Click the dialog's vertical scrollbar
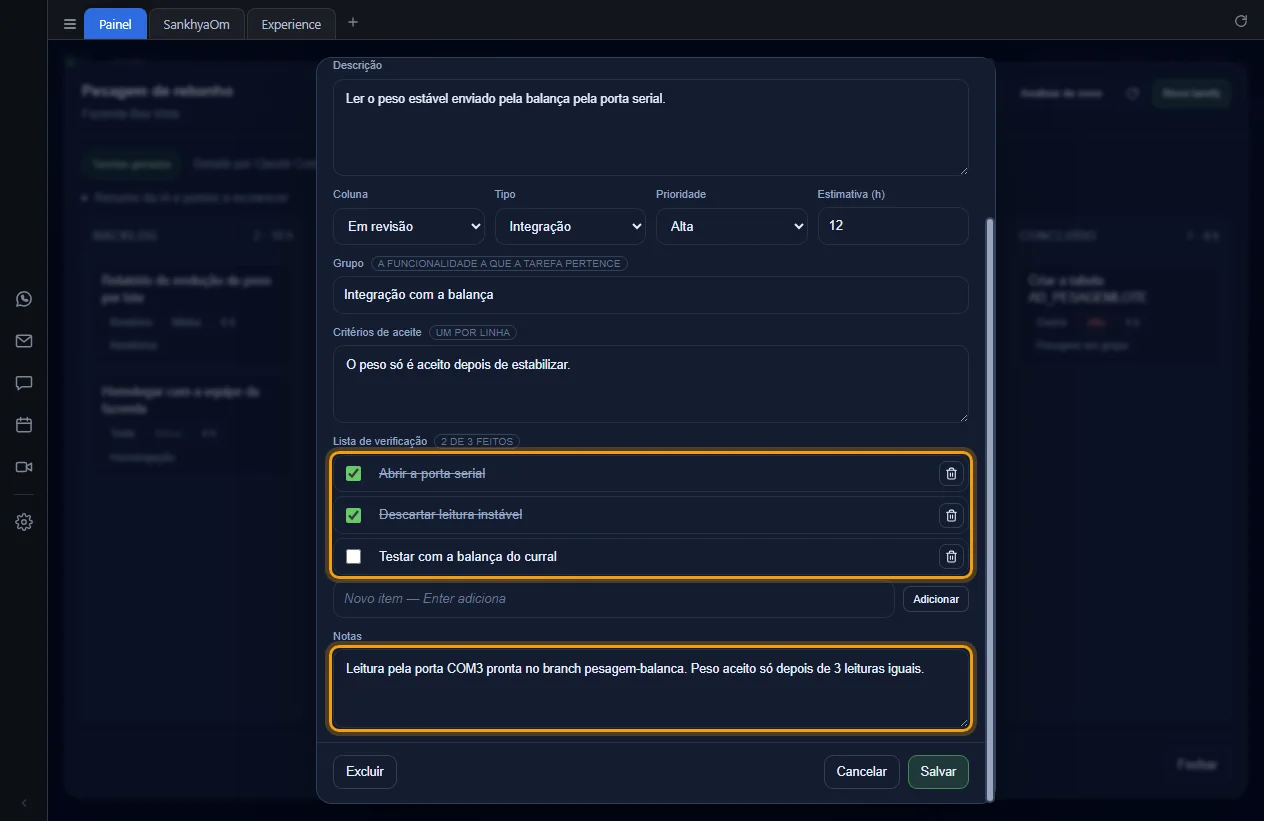Screen dimensions: 1264x821 pos(991,510)
